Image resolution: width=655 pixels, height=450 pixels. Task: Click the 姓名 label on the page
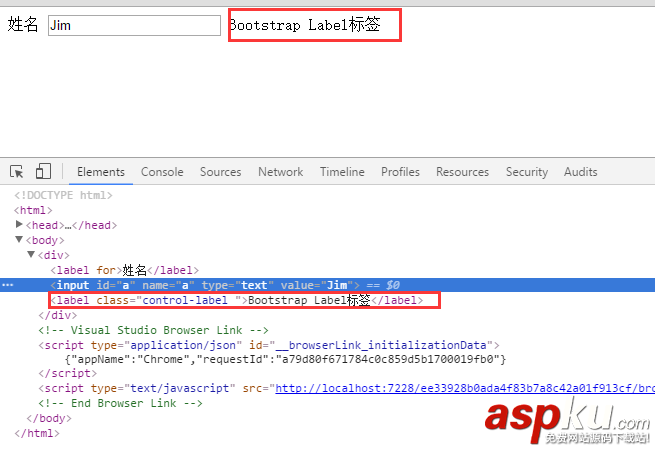click(23, 24)
